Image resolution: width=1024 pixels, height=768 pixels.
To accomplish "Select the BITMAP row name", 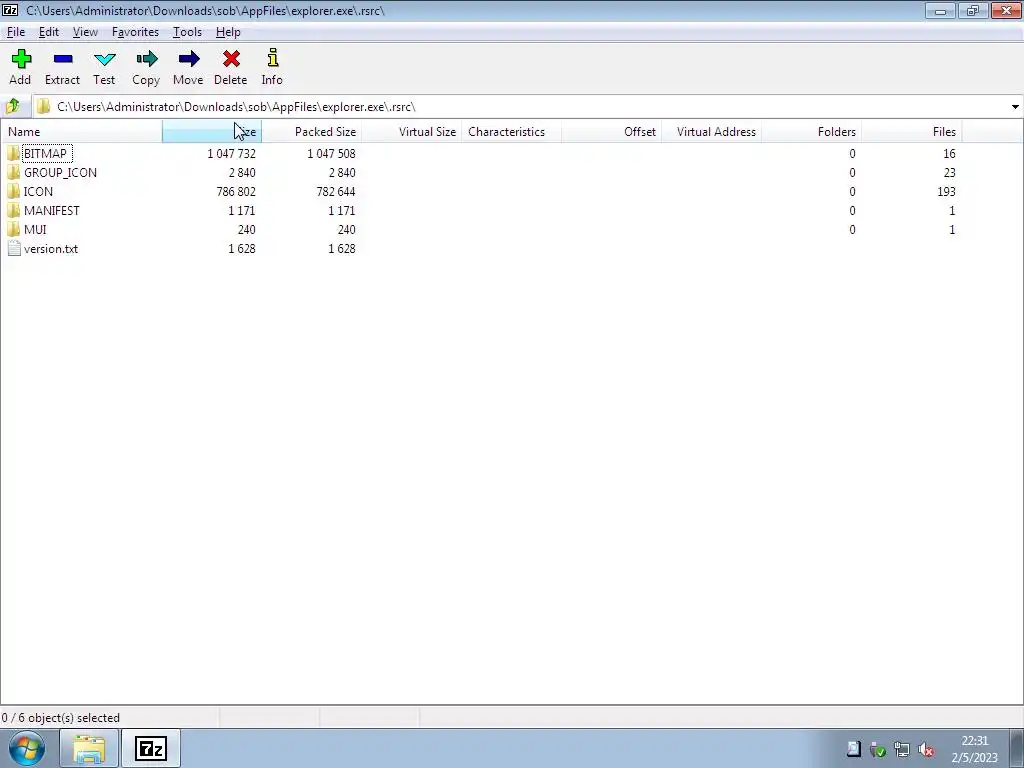I will click(45, 153).
